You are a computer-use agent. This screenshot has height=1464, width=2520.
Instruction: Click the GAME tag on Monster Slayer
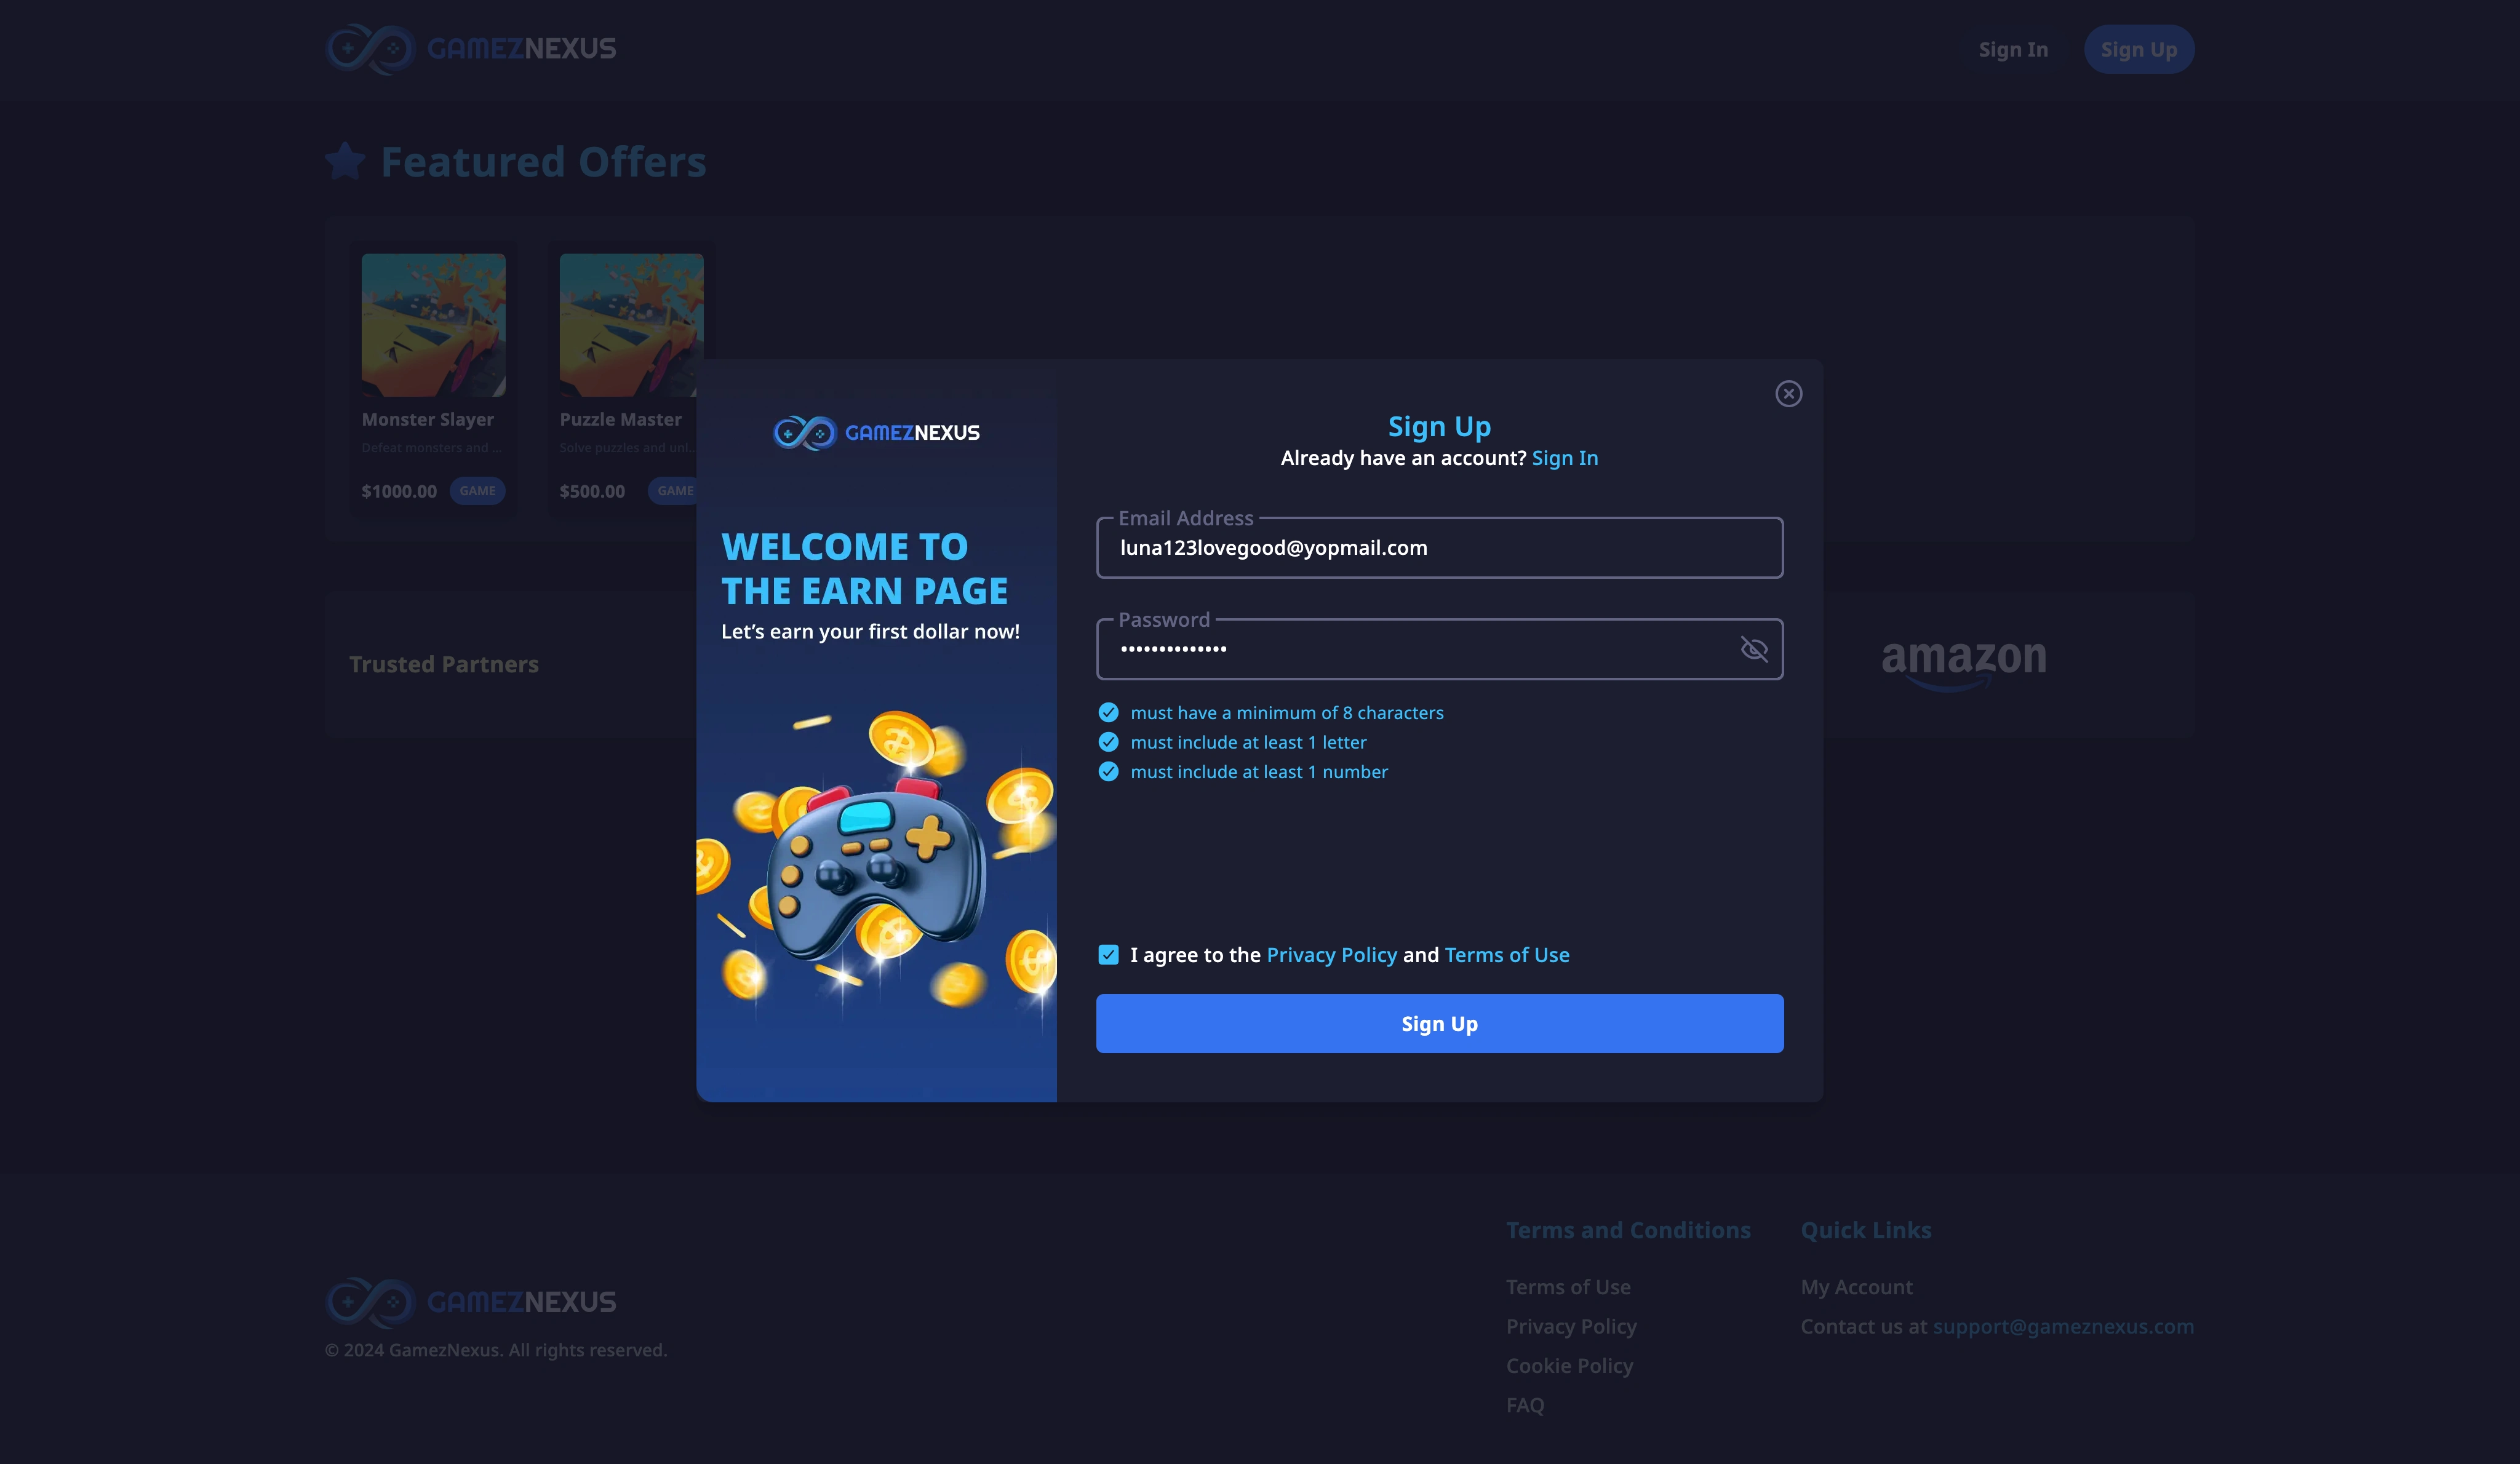pyautogui.click(x=477, y=491)
